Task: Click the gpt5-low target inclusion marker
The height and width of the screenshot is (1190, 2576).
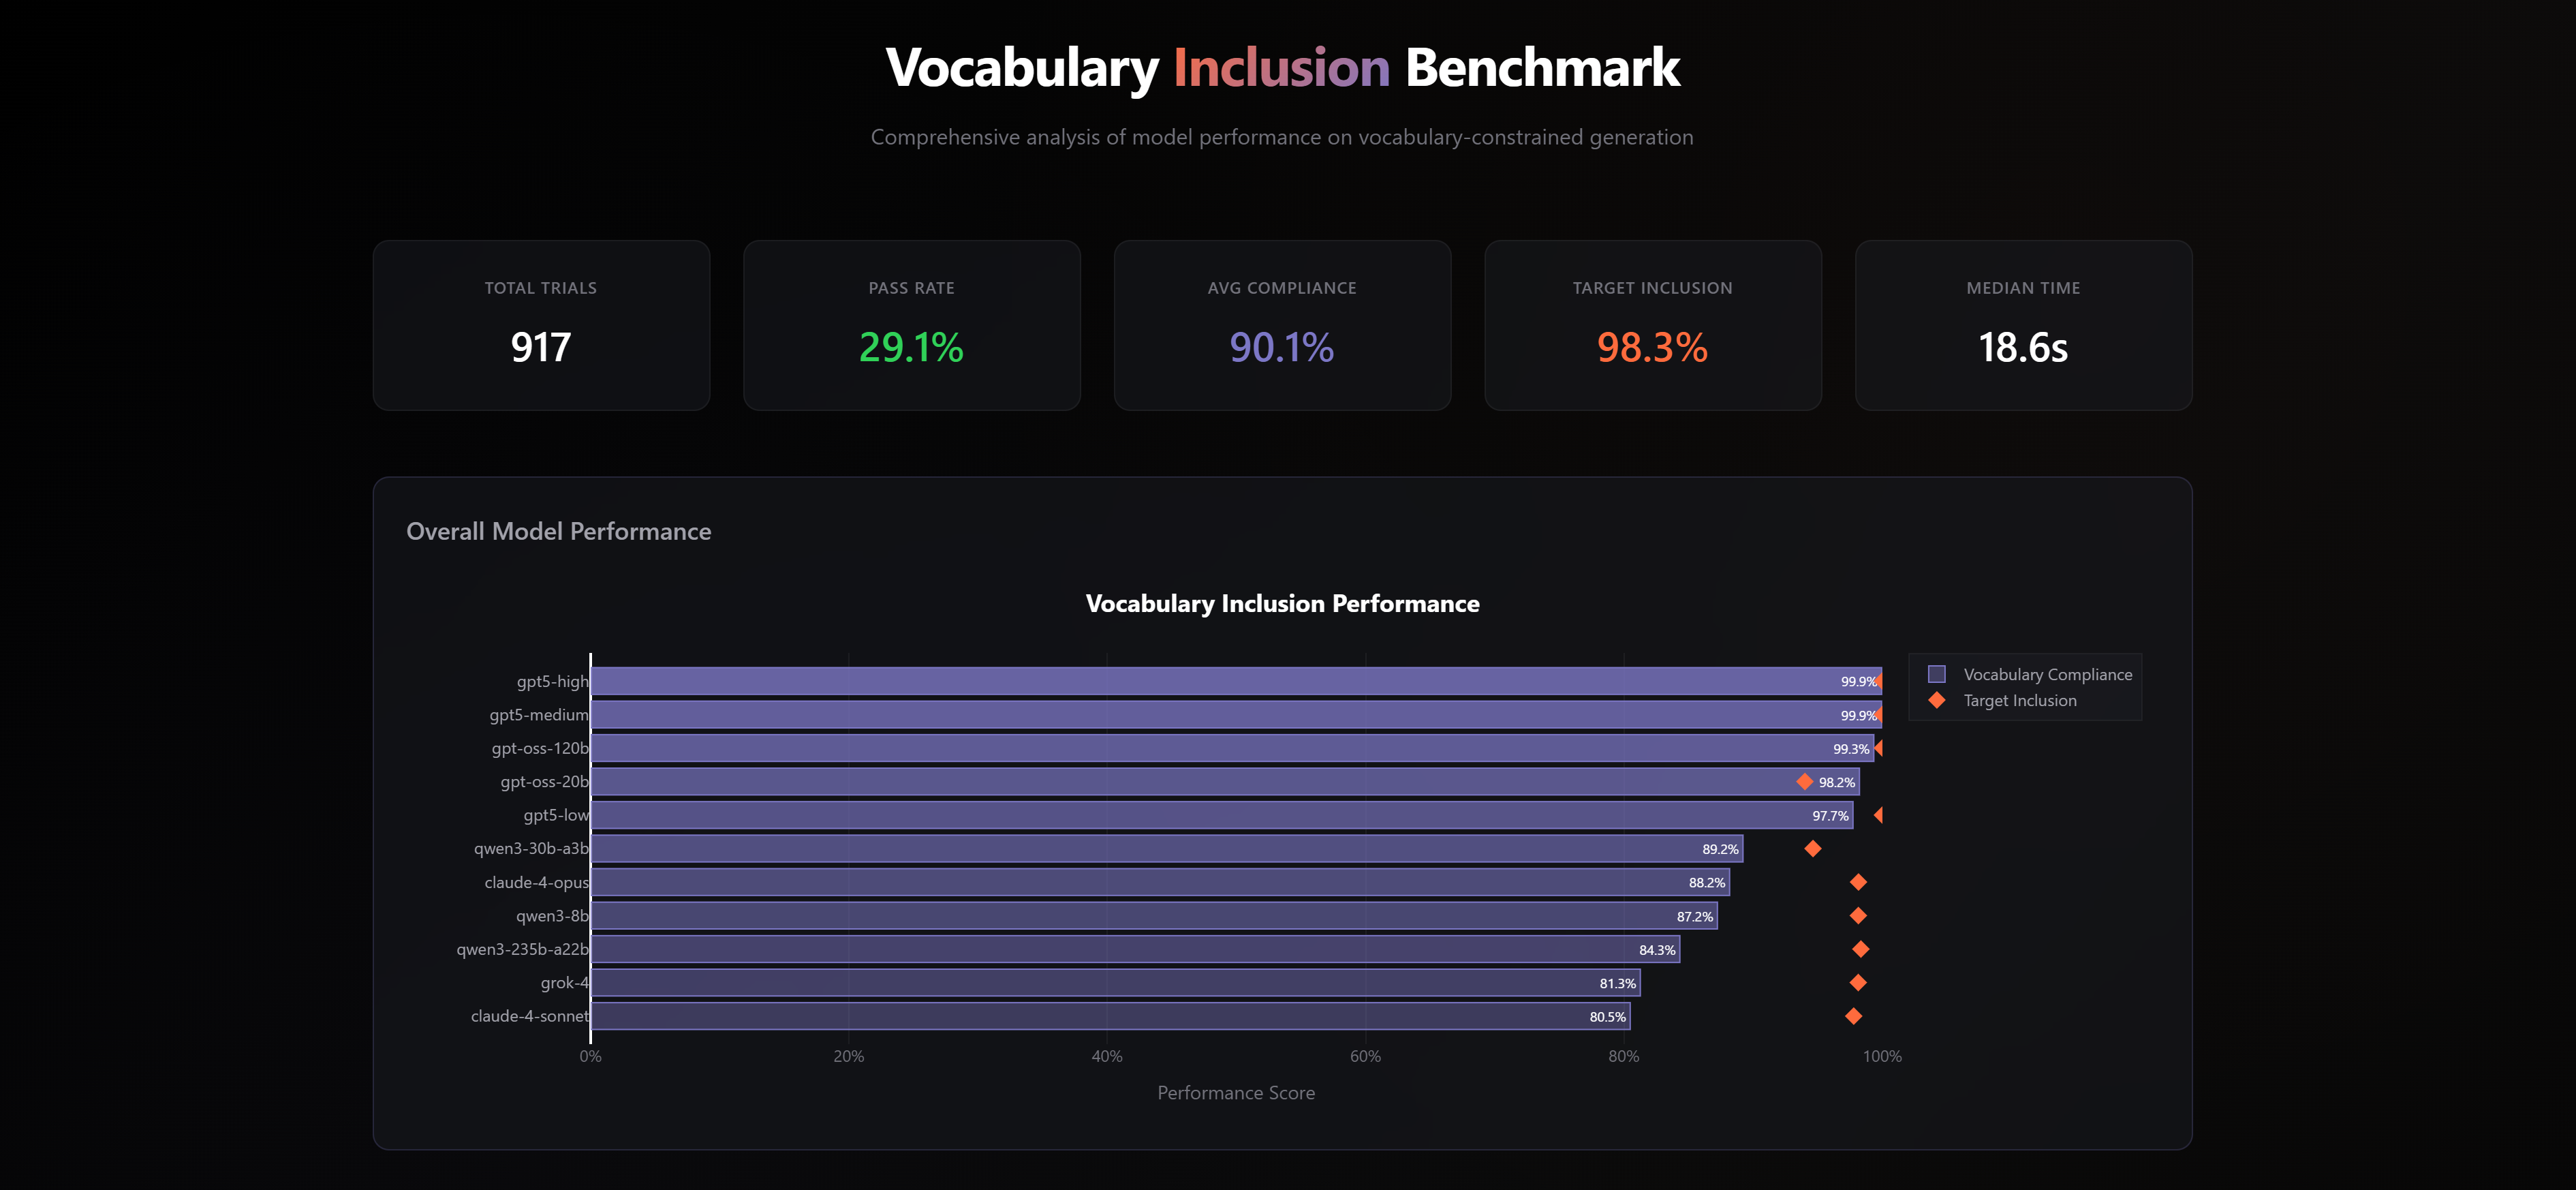Action: 1878,815
